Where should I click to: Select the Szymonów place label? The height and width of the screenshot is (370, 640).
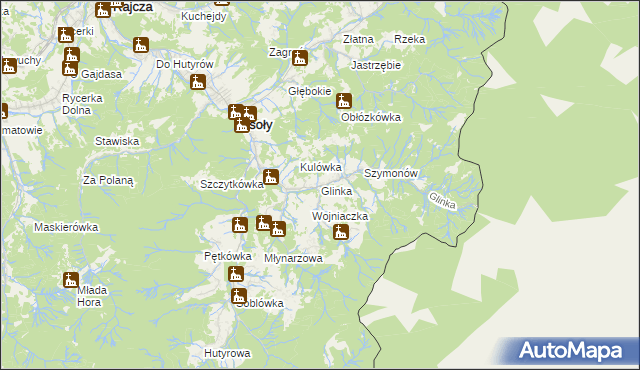click(x=391, y=173)
